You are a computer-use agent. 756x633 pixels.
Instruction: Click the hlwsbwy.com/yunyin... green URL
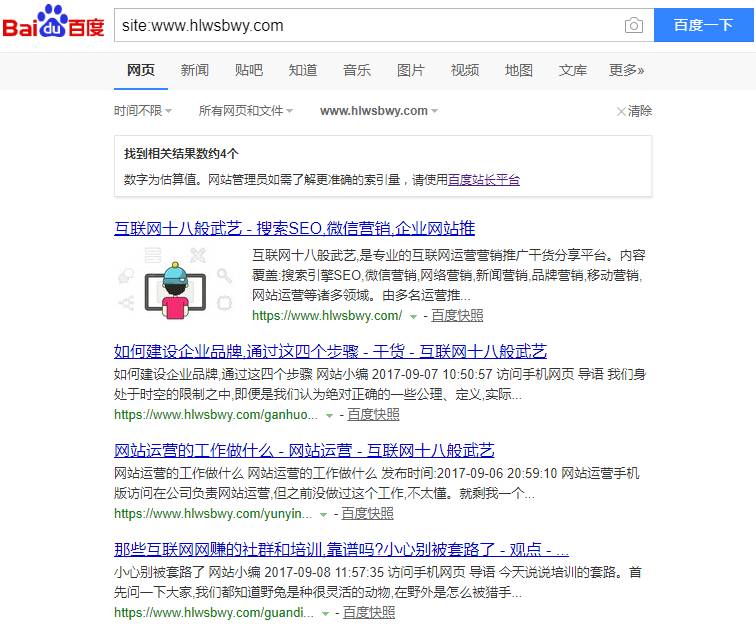pyautogui.click(x=213, y=513)
